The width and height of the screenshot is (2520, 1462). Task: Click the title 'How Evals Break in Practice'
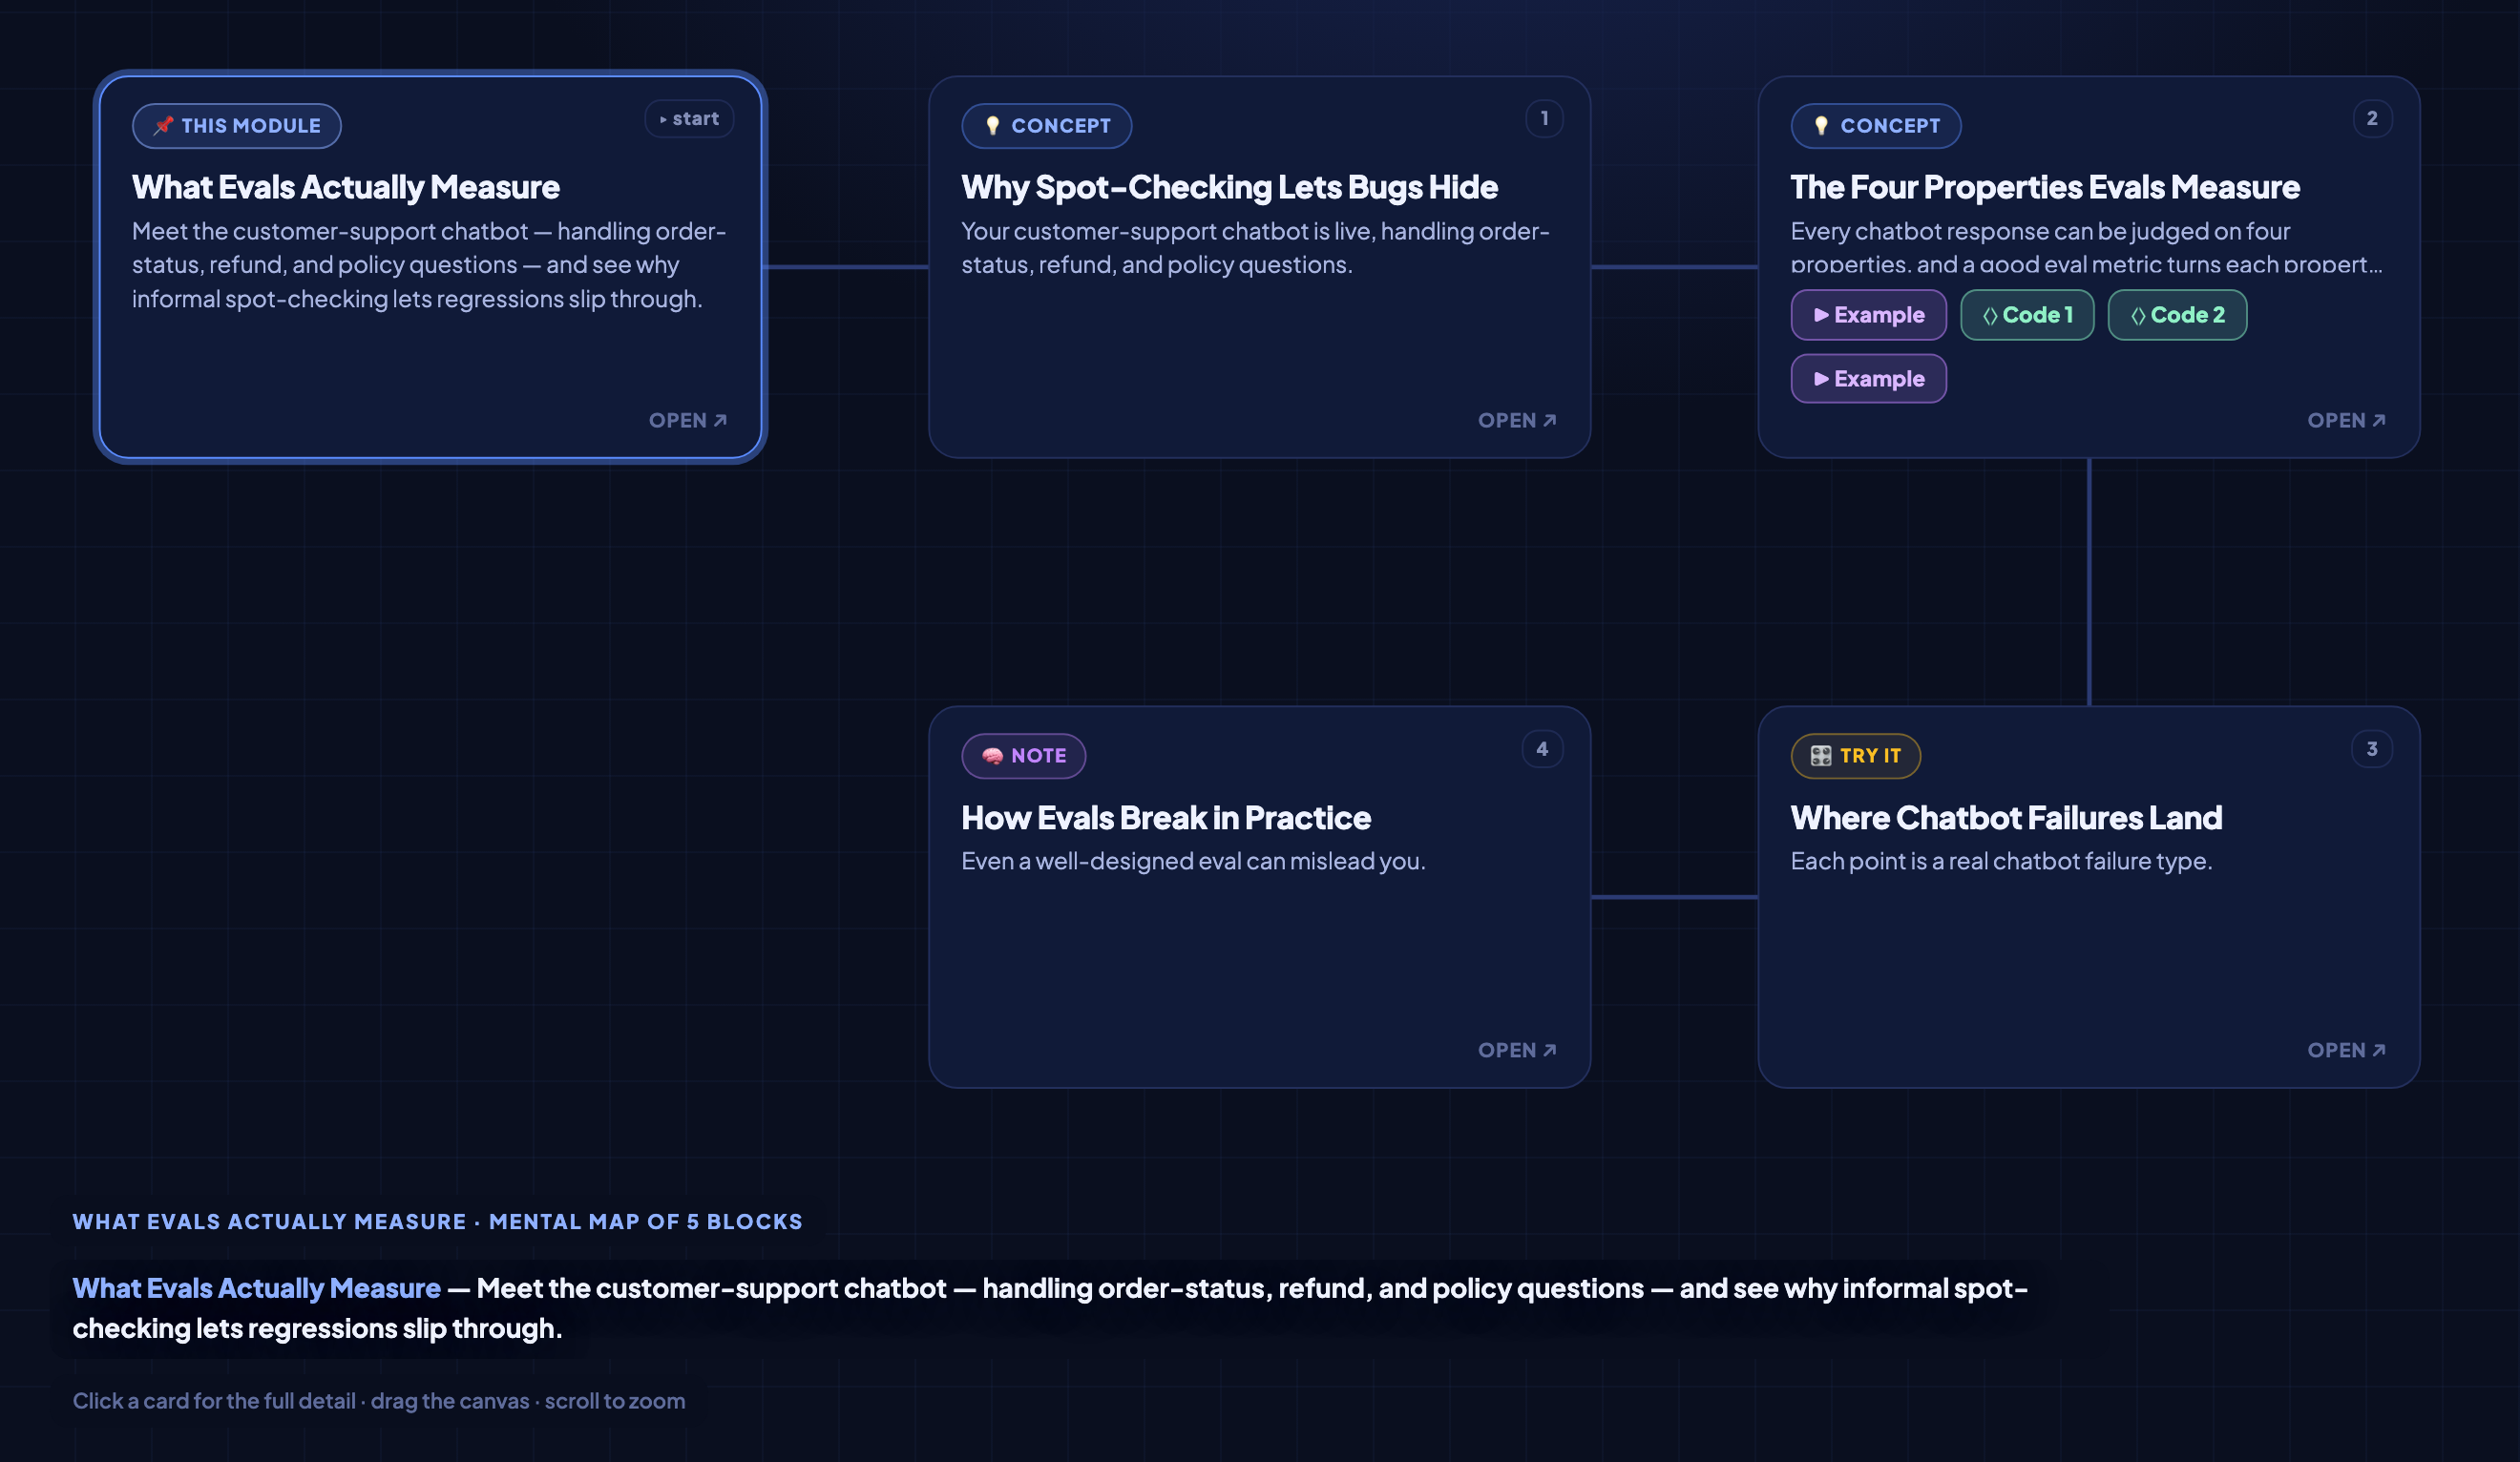[1166, 818]
